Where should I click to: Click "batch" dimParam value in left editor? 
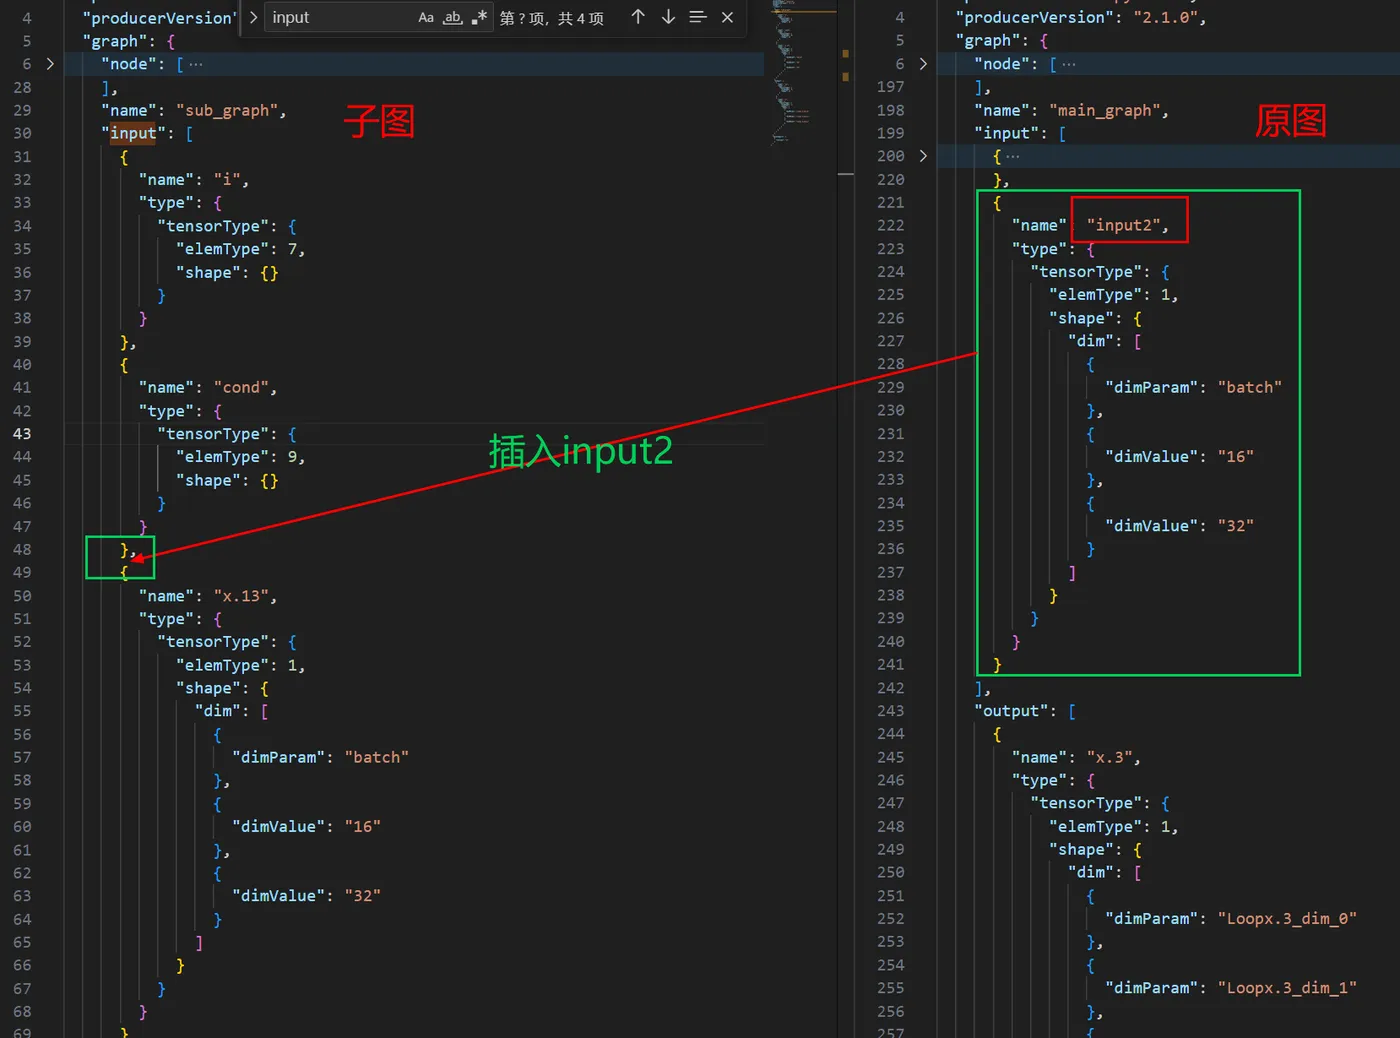[377, 757]
